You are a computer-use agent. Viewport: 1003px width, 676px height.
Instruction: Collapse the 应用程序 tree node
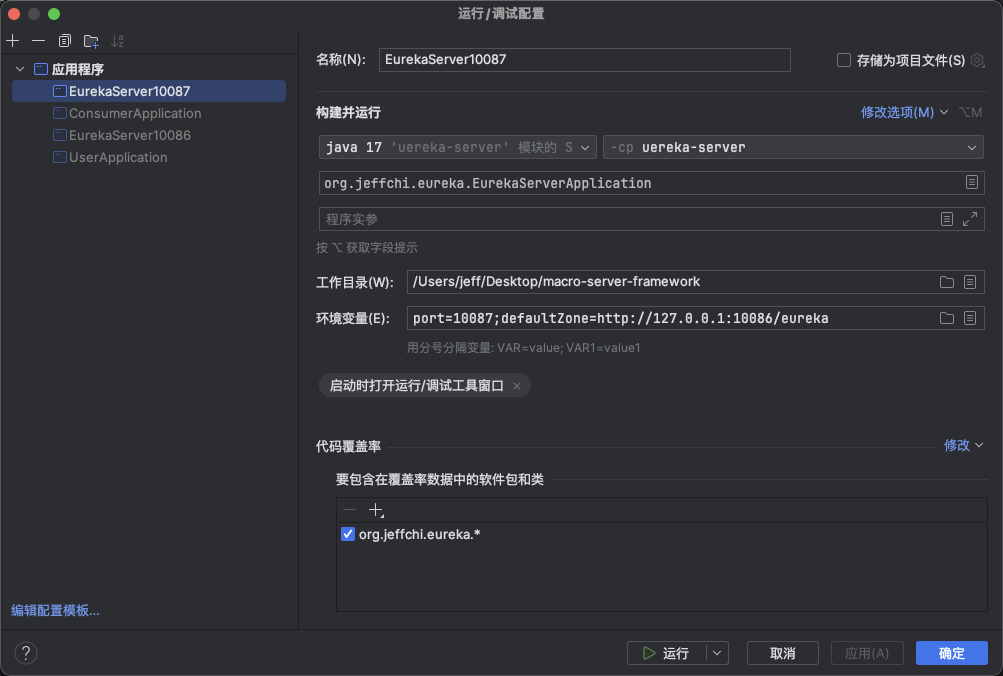pos(20,69)
